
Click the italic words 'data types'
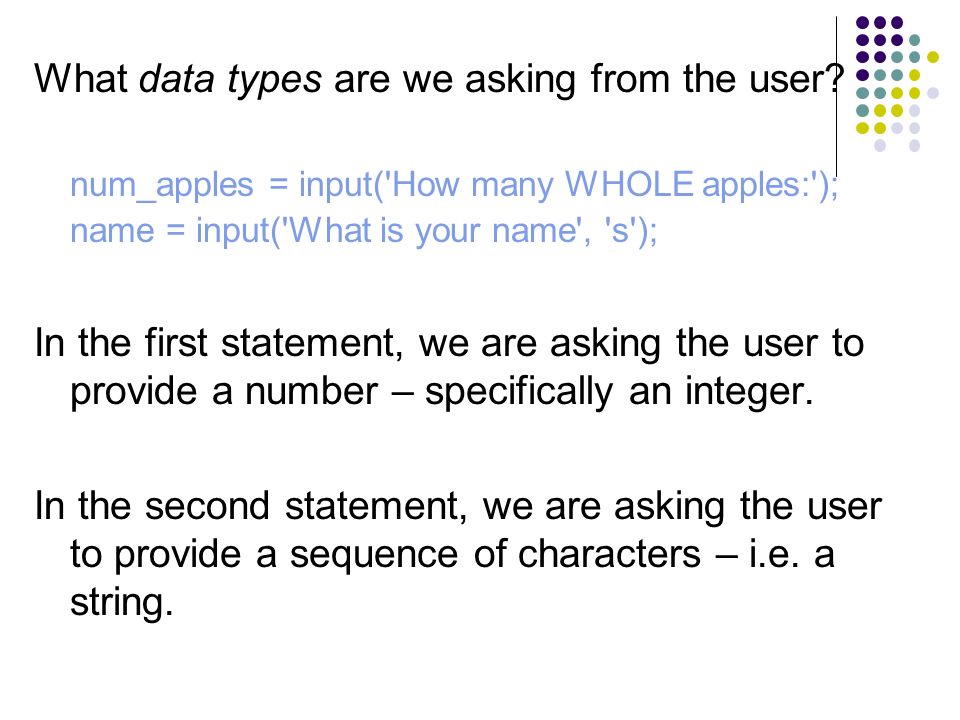pos(230,80)
